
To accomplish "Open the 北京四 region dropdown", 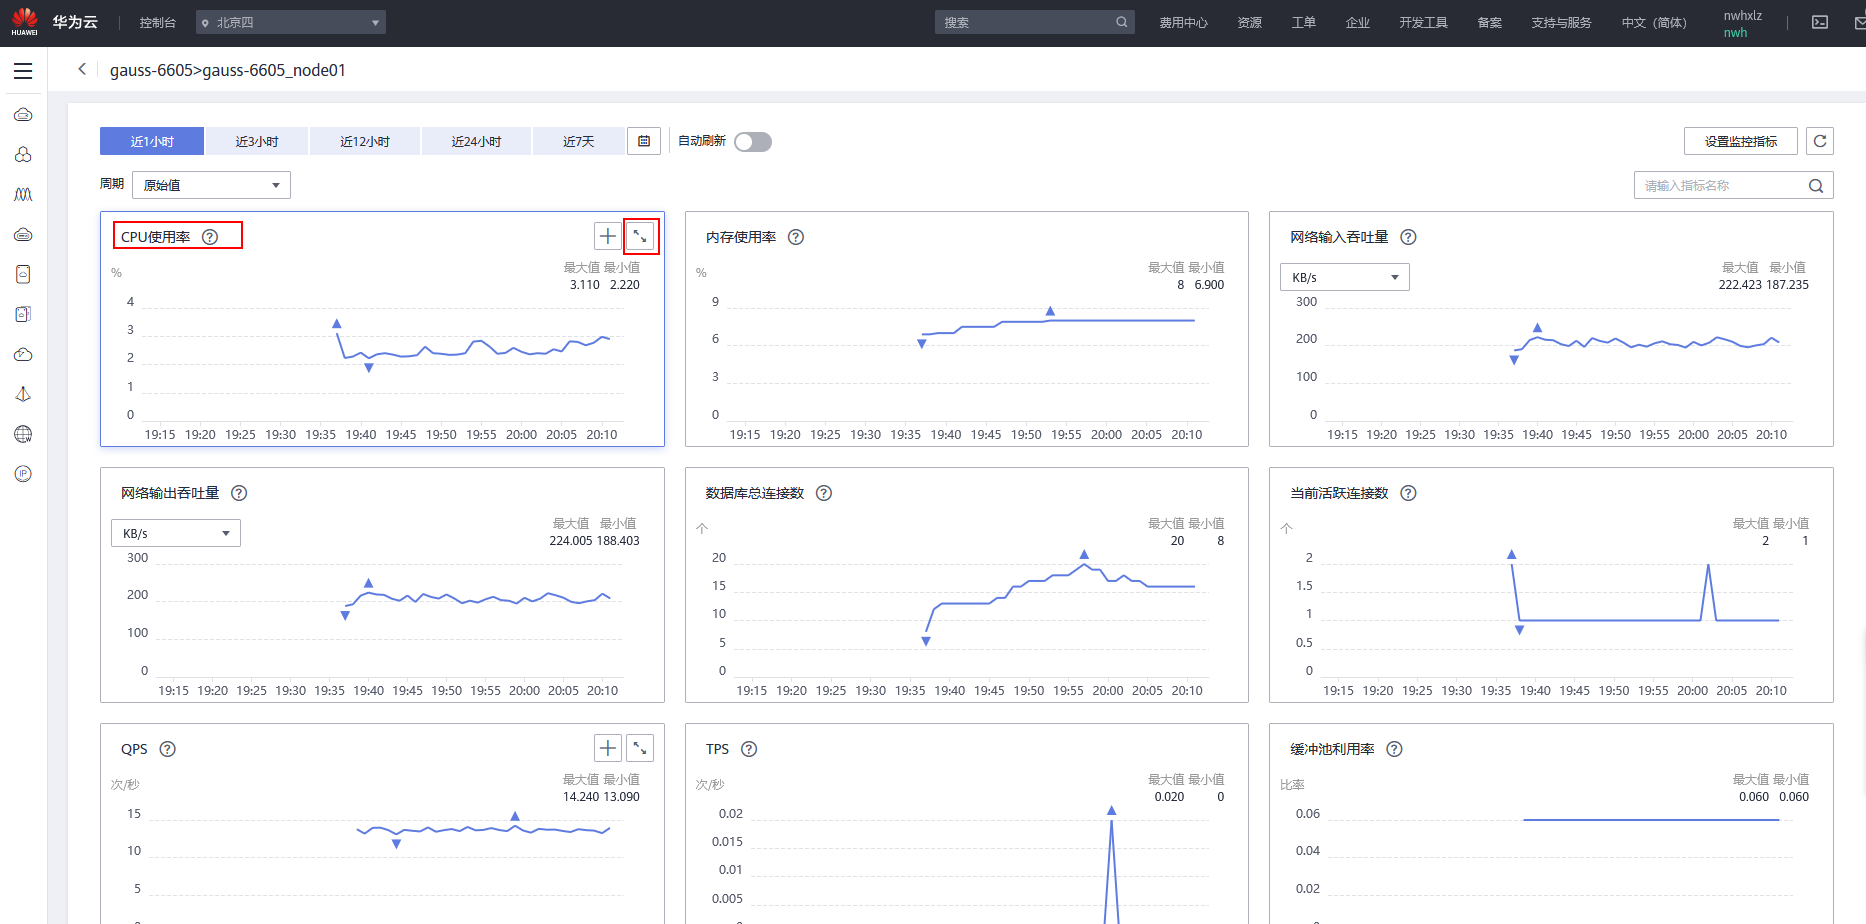I will (291, 22).
